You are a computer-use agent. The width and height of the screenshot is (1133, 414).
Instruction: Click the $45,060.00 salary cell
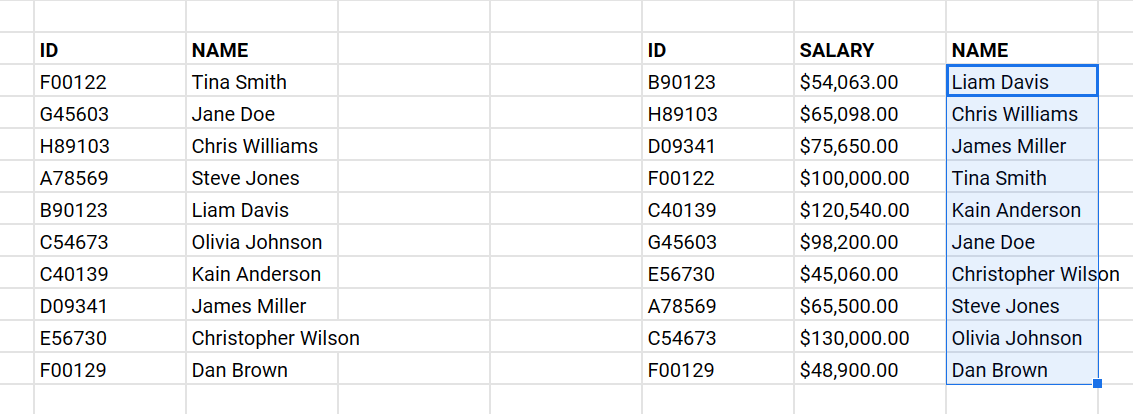849,274
